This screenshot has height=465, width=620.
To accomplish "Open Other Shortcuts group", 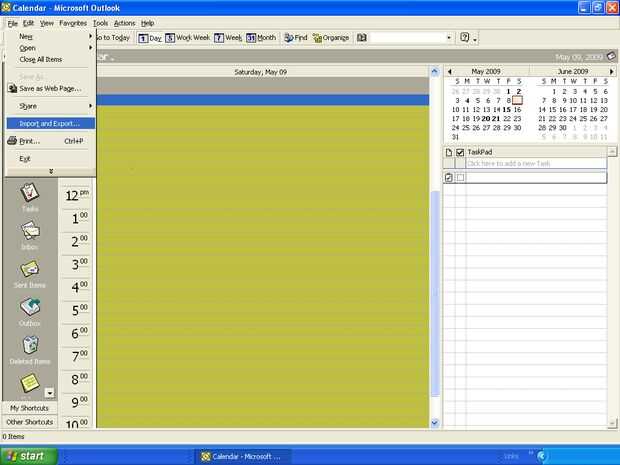I will tap(30, 422).
